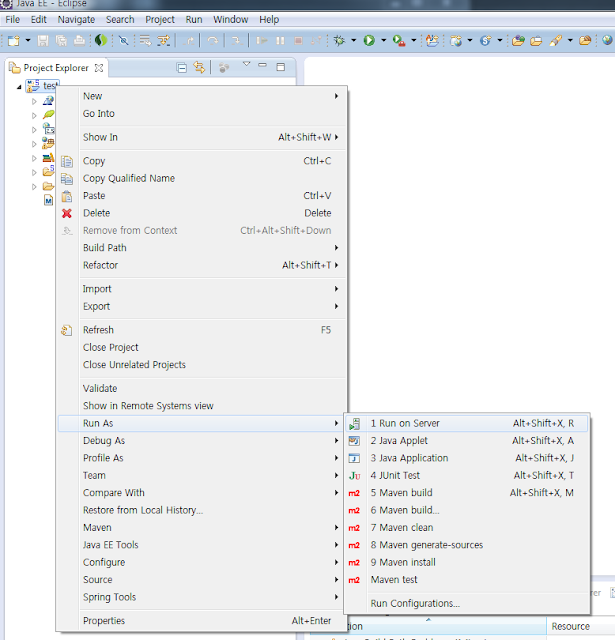The image size is (615, 640).
Task: Click the Run on Server icon
Action: [354, 424]
